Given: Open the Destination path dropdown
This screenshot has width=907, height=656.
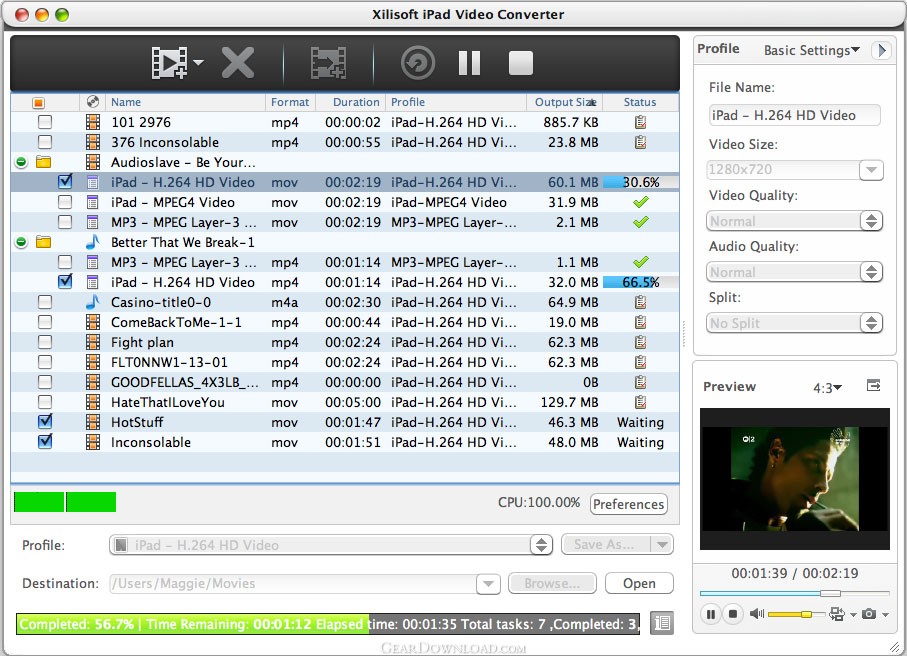Looking at the screenshot, I should [x=488, y=584].
